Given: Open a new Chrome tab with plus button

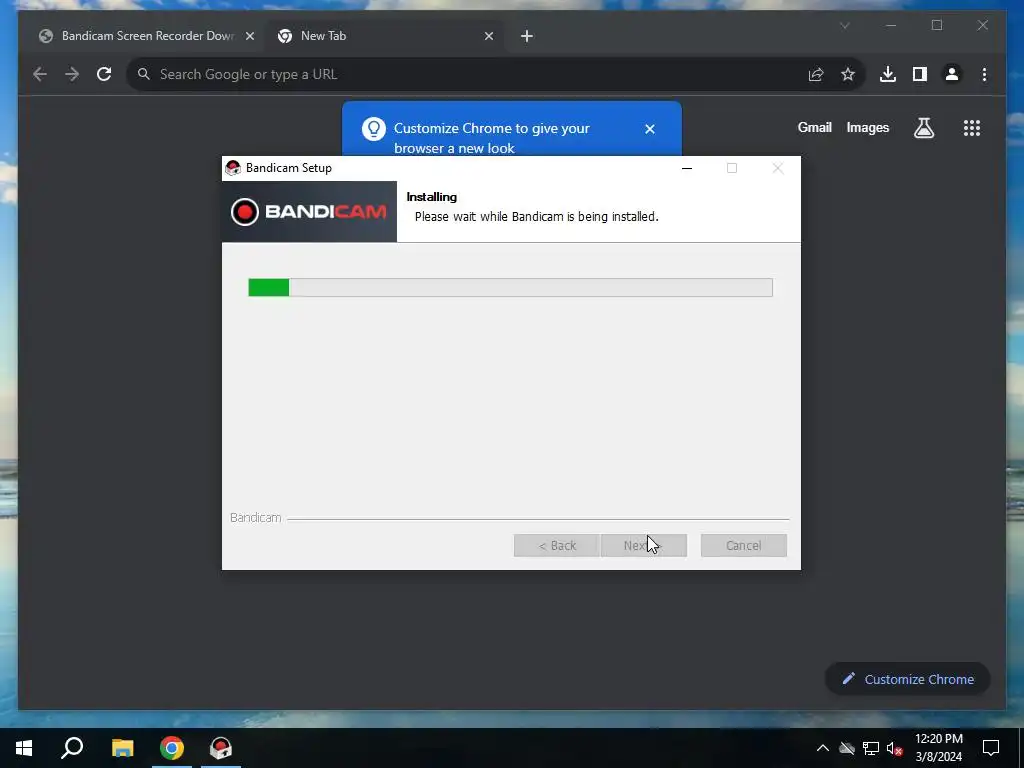Looking at the screenshot, I should coord(527,37).
